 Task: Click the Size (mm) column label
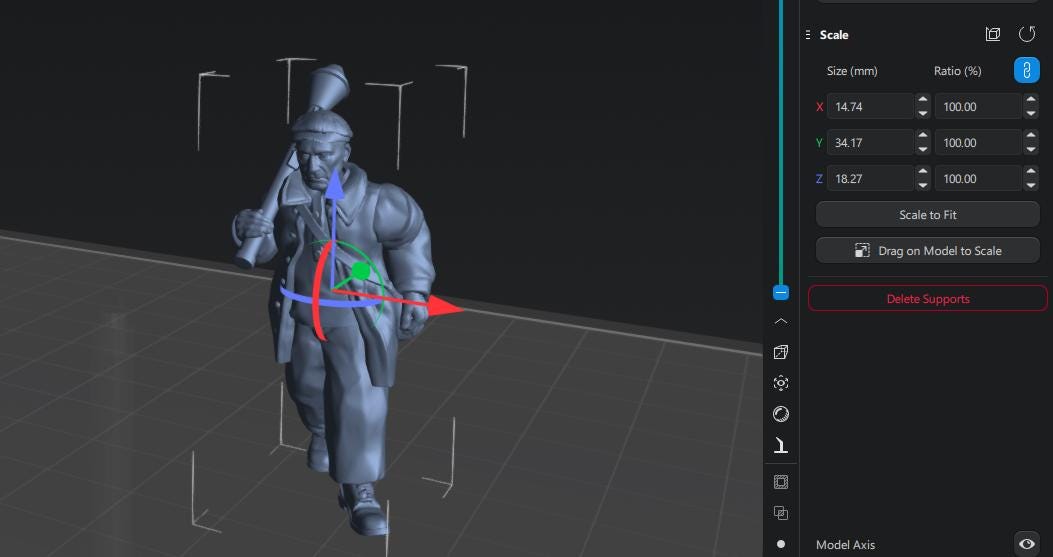tap(852, 71)
